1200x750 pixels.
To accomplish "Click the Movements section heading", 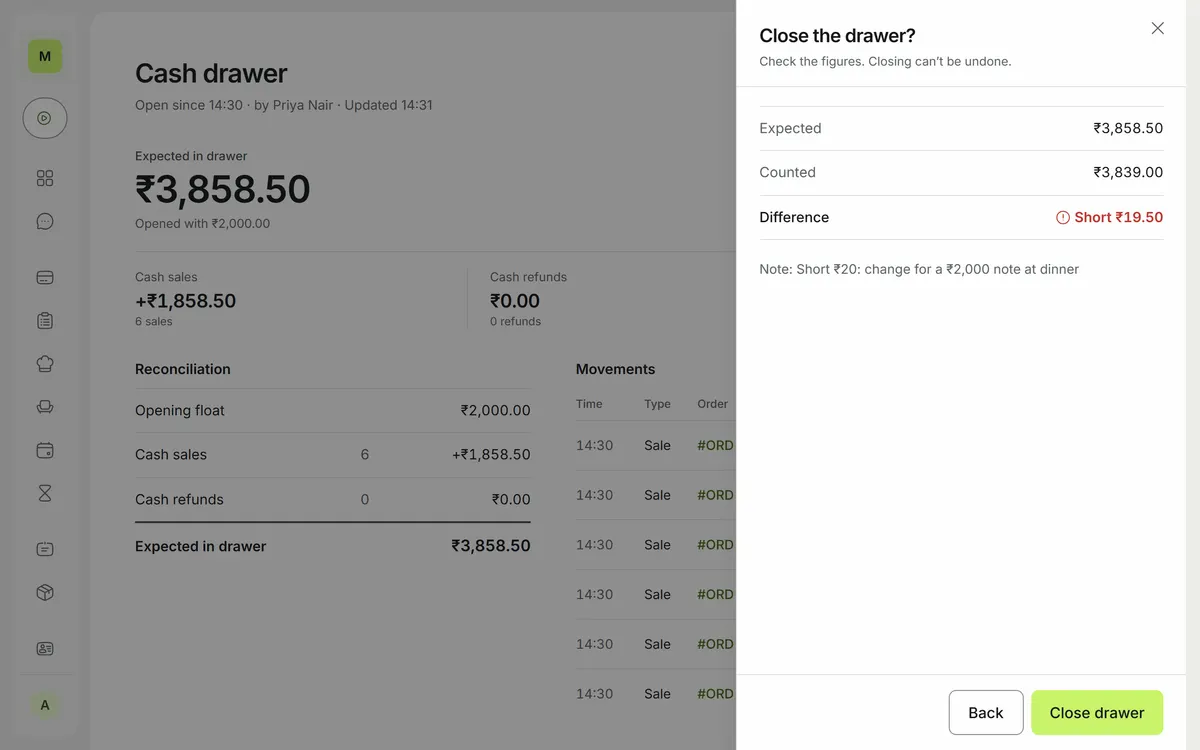I will (x=616, y=369).
